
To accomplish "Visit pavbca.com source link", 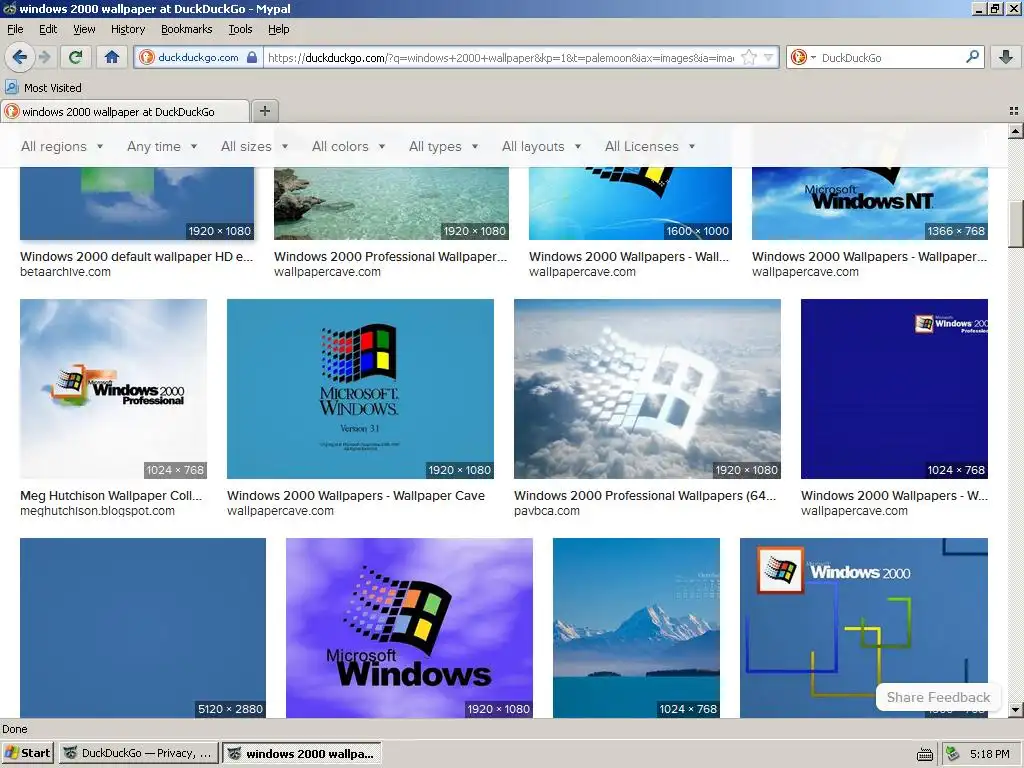I will (547, 511).
